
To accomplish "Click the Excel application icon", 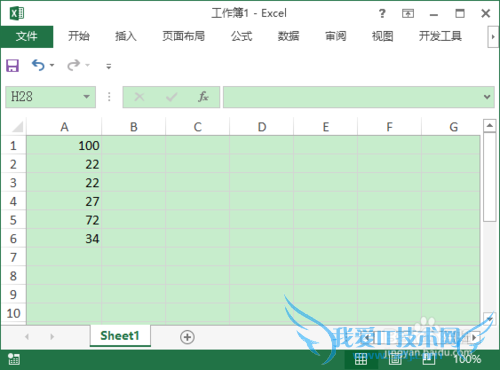I will click(17, 13).
